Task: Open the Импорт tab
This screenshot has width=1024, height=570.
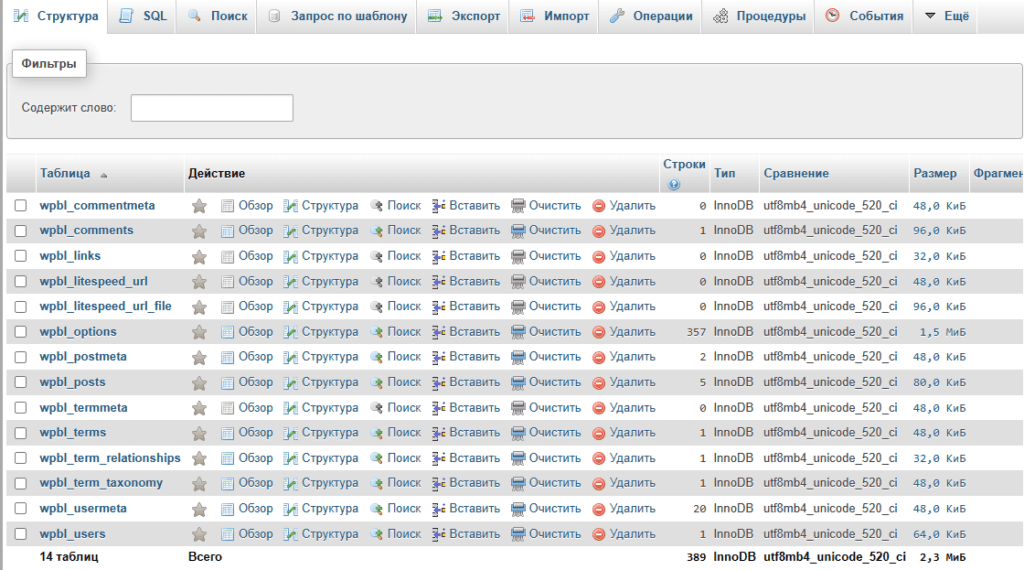Action: [x=554, y=16]
